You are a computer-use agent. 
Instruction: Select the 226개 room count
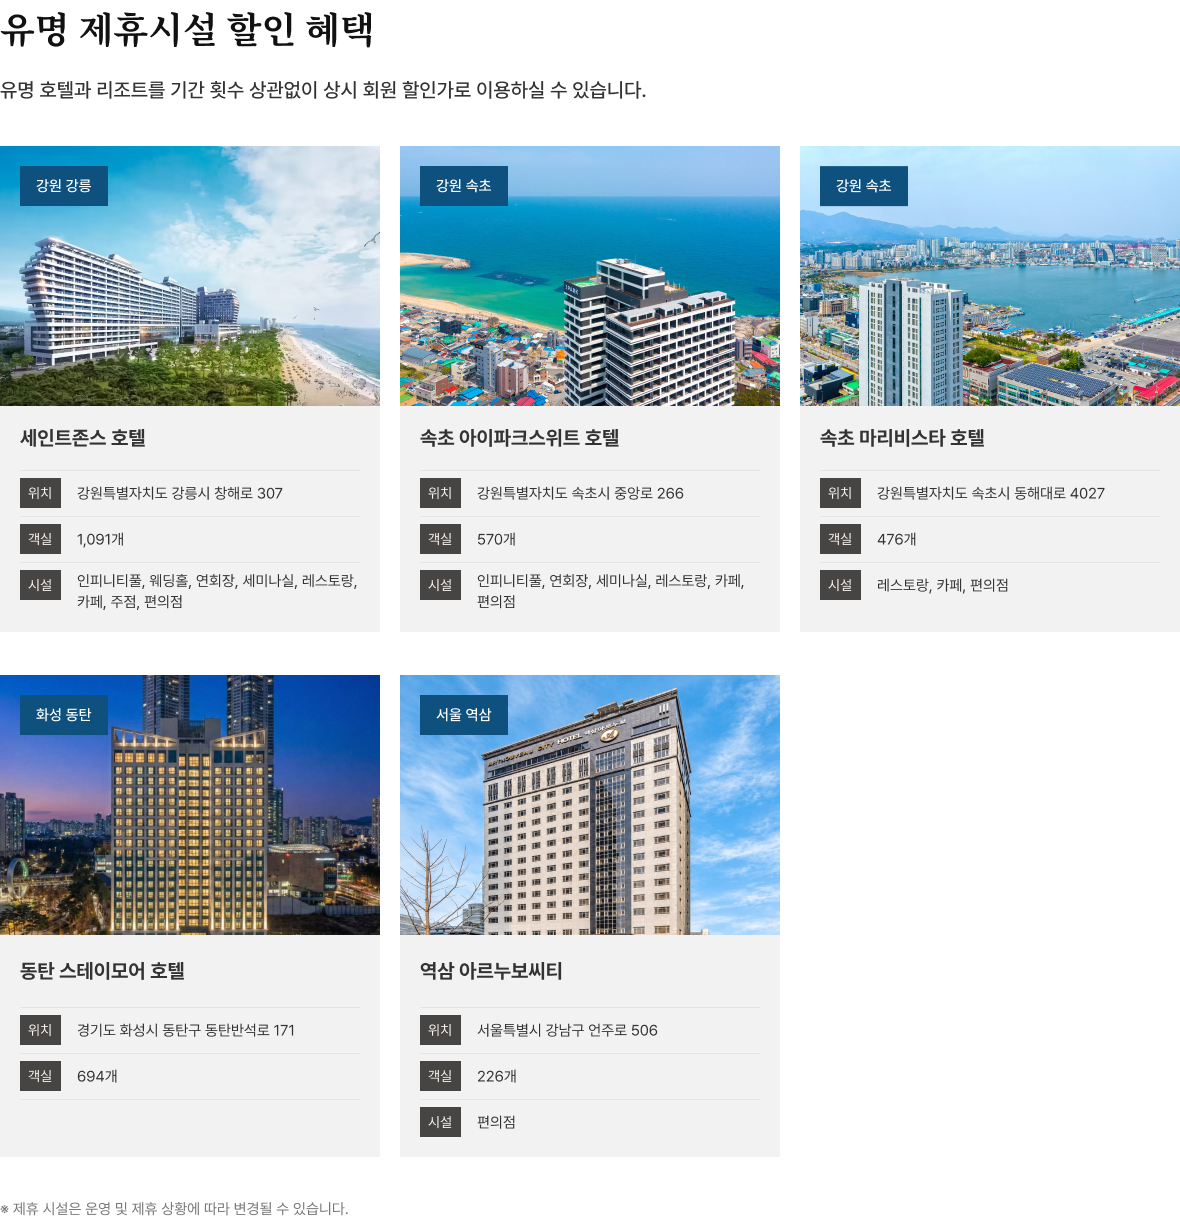(497, 1076)
